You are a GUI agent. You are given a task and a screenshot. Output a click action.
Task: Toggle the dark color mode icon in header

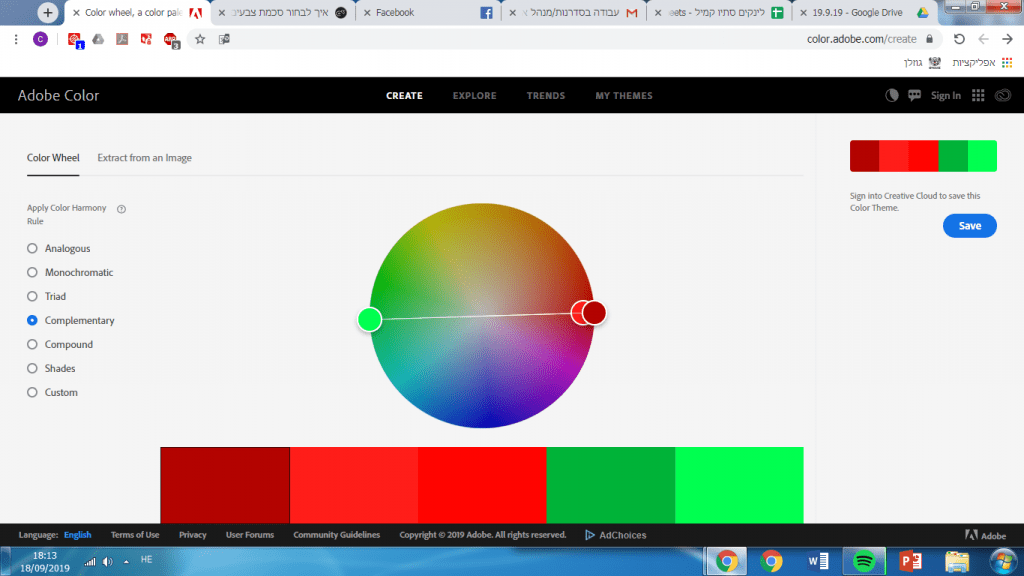(x=891, y=95)
